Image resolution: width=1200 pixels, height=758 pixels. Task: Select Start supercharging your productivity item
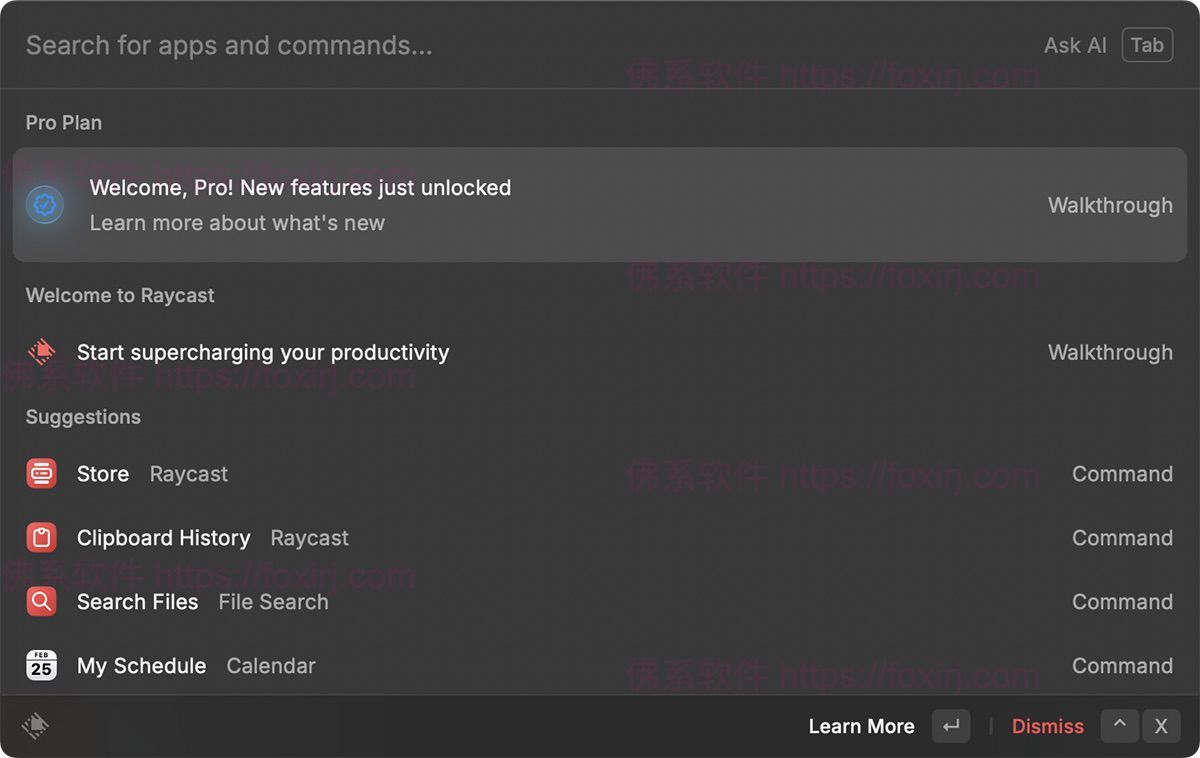[x=600, y=352]
